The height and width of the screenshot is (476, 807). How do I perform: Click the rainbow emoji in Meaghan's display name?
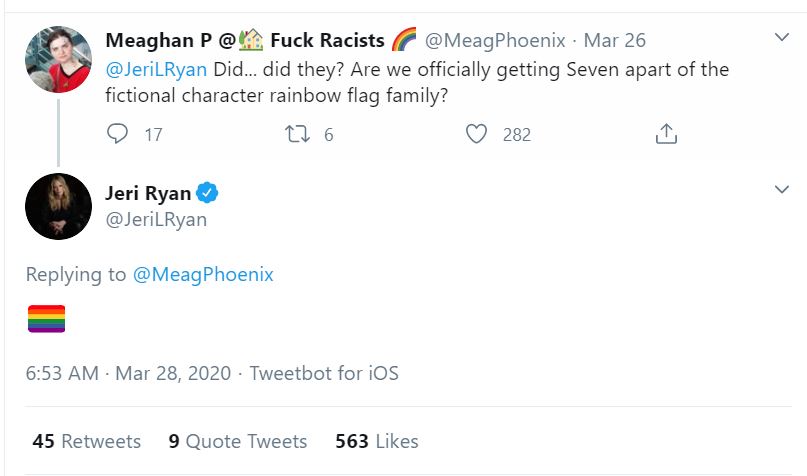pos(404,41)
